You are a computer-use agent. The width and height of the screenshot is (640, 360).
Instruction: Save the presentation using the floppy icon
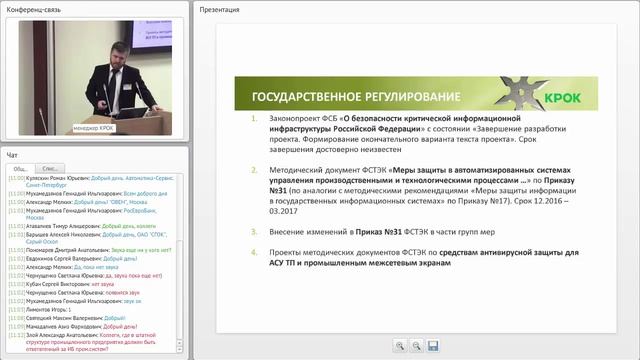(x=433, y=346)
